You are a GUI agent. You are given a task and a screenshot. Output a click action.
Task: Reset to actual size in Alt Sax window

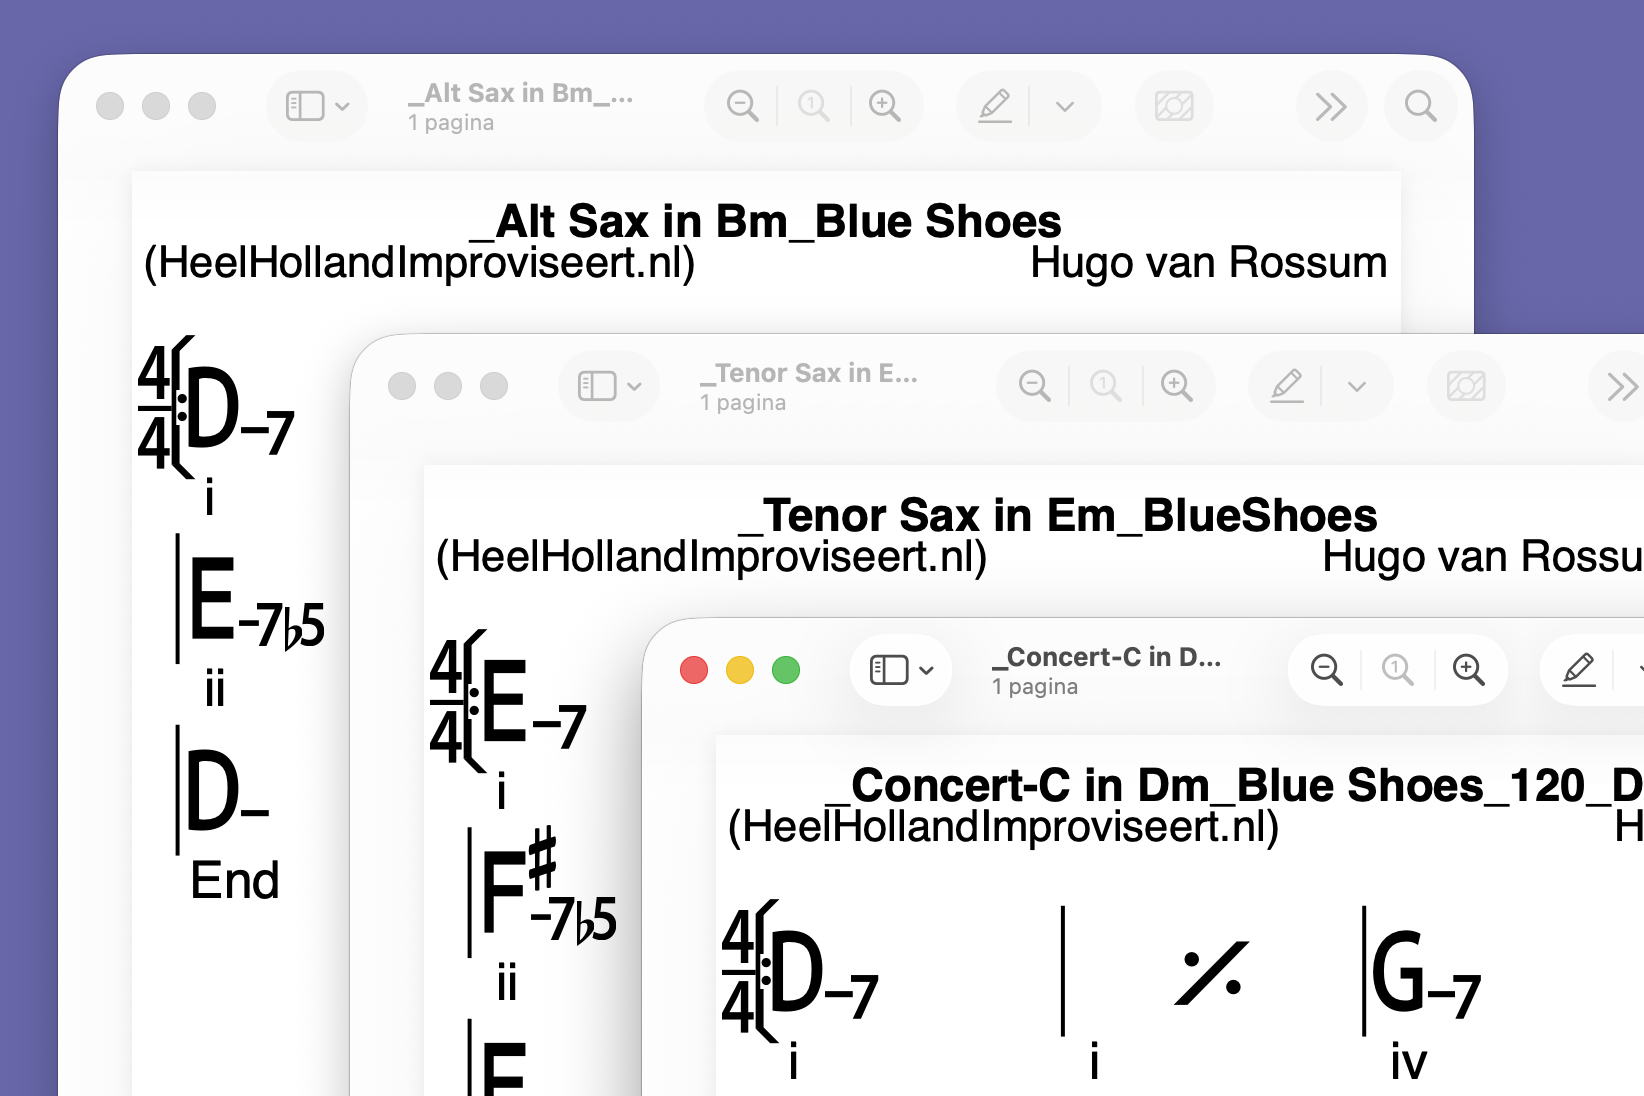[x=813, y=106]
